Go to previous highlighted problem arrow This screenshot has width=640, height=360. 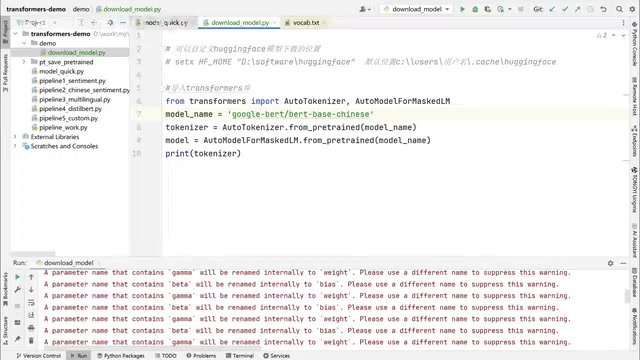coord(613,36)
